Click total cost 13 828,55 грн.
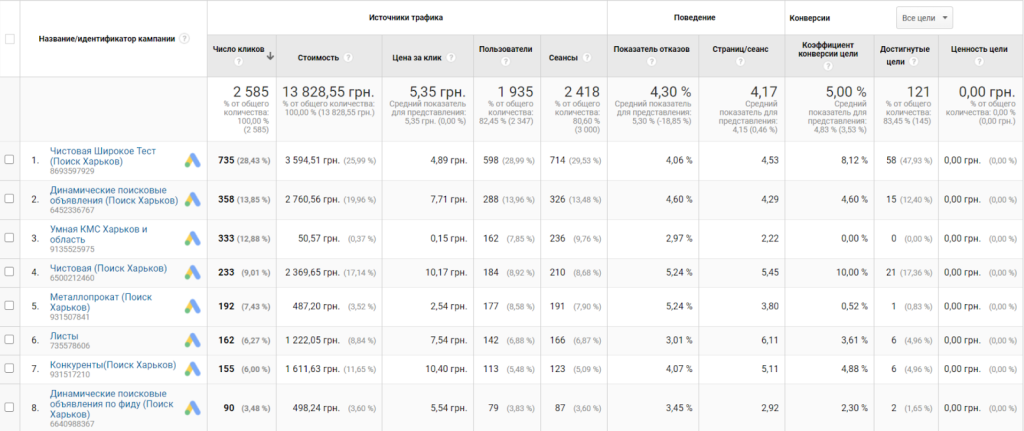 click(x=328, y=92)
